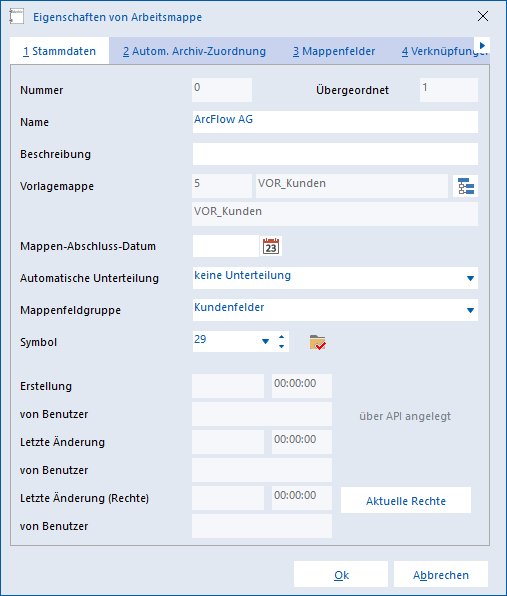The width and height of the screenshot is (507, 596).
Task: Increase the Symbol number with up arrow
Action: [x=281, y=336]
